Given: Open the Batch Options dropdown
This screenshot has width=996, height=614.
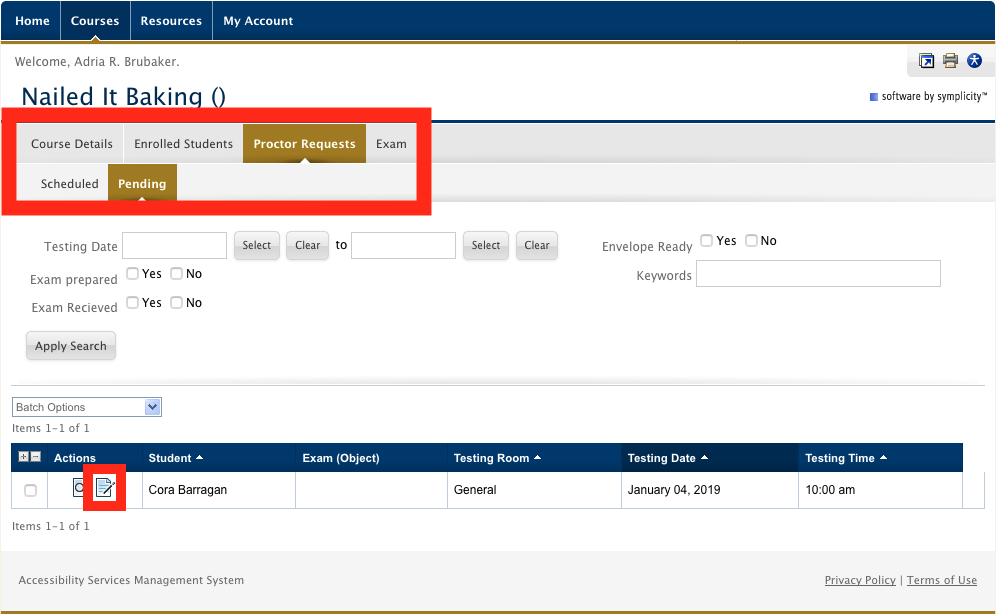Looking at the screenshot, I should tap(86, 407).
